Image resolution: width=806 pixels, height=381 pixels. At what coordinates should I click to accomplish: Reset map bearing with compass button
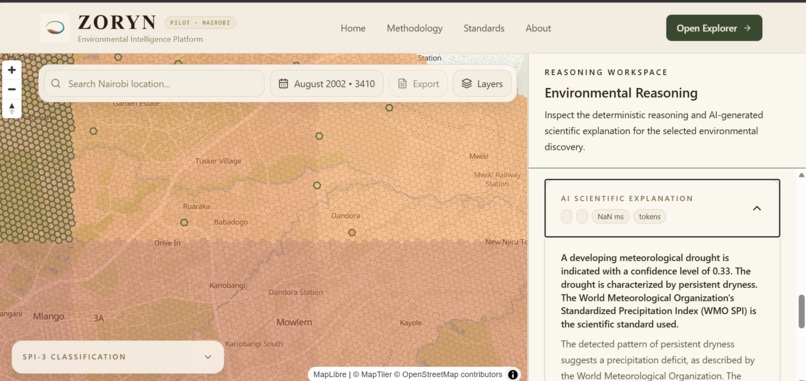pyautogui.click(x=12, y=108)
